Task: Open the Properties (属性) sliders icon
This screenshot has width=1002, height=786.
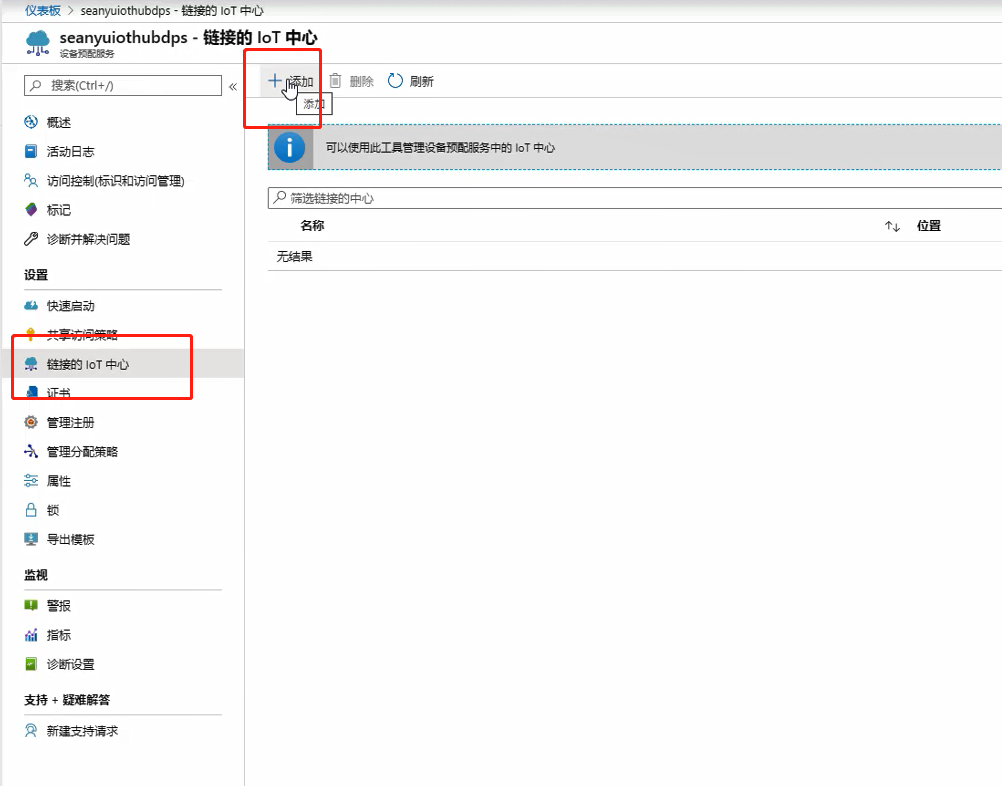Action: (31, 481)
